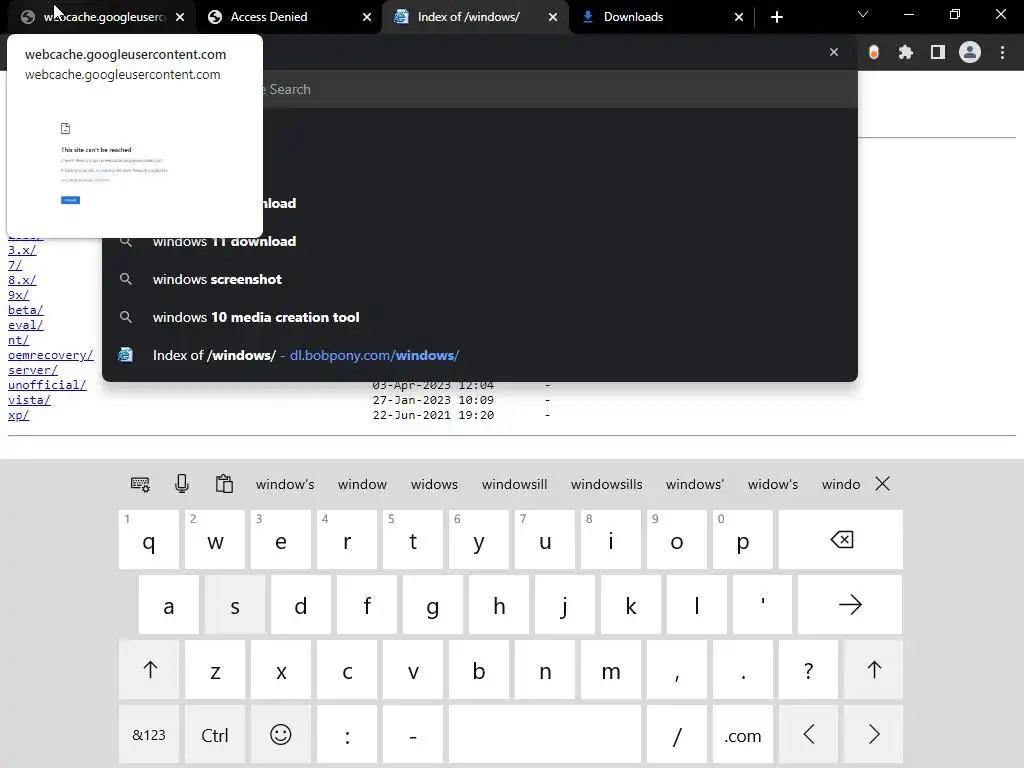Choose suggestion windows 10 media creation tool
This screenshot has height=768, width=1024.
coord(479,317)
